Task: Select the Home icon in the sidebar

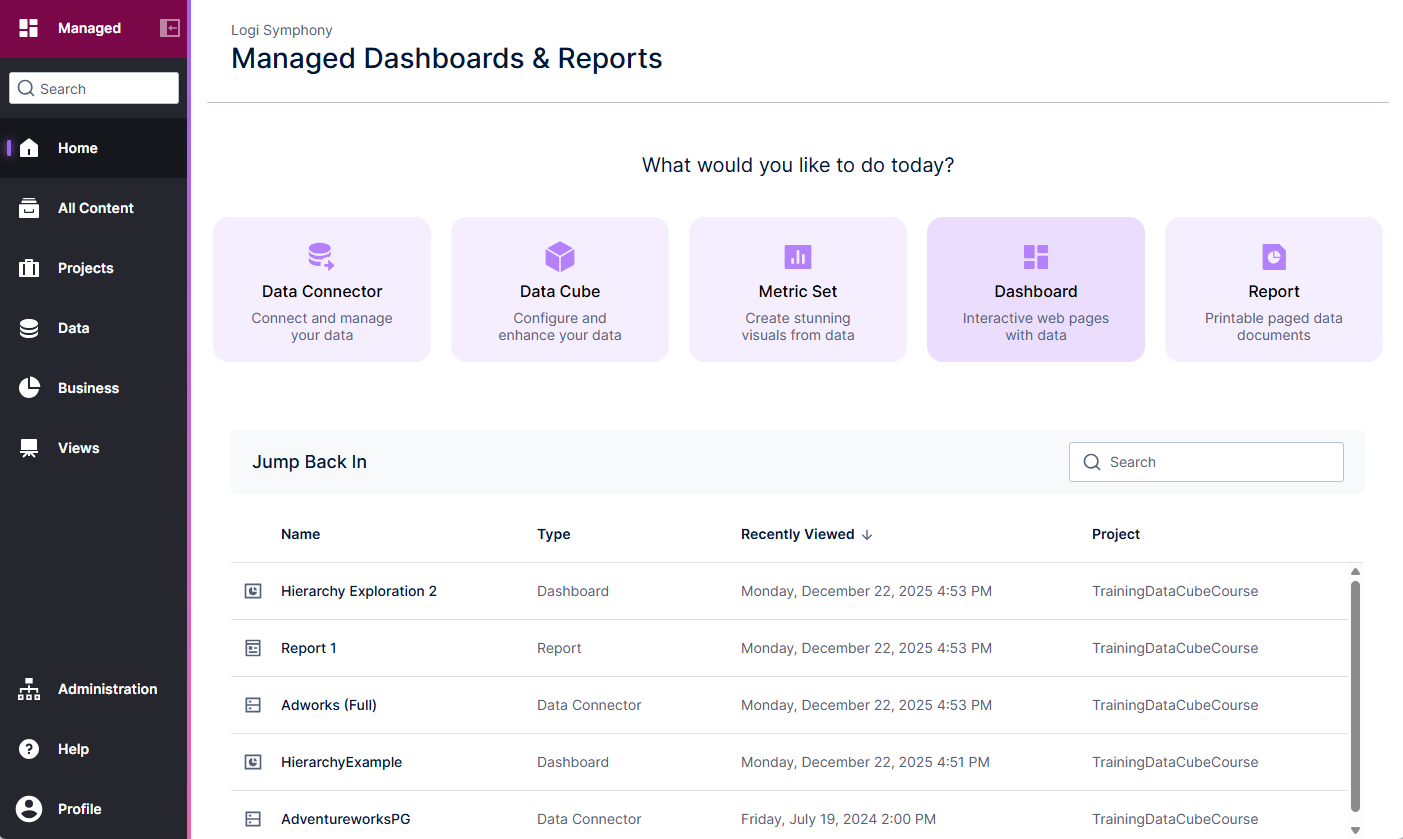Action: tap(28, 147)
